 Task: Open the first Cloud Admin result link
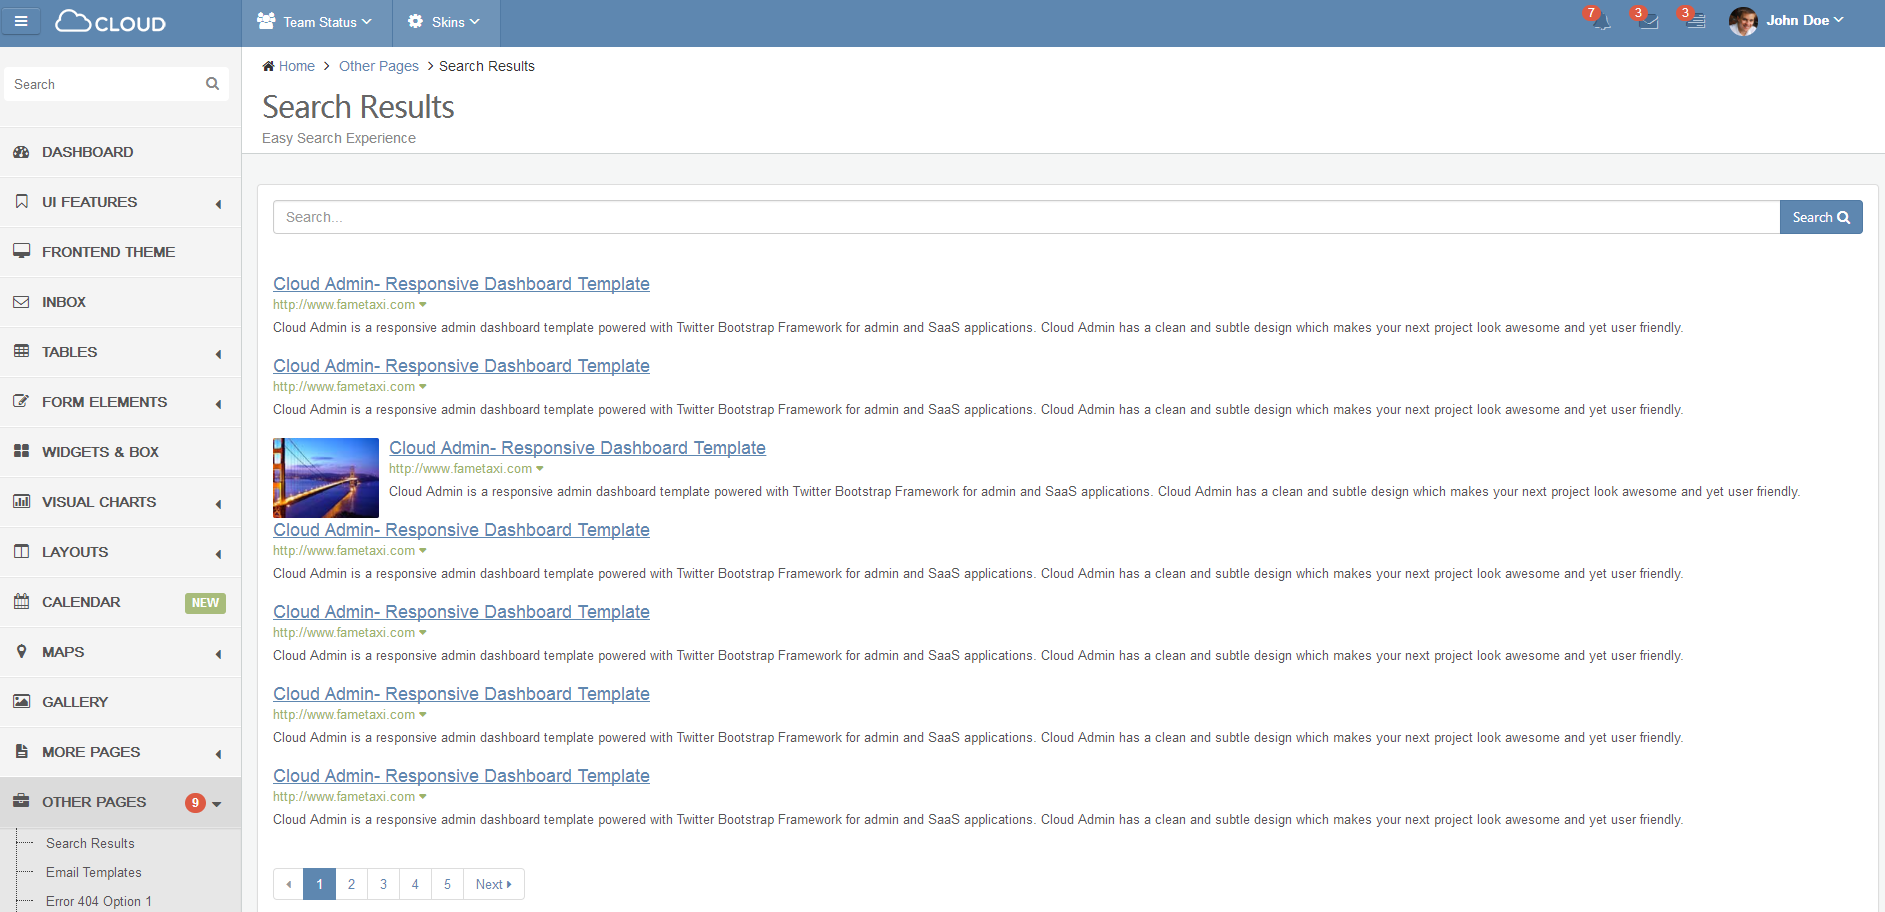coord(461,284)
